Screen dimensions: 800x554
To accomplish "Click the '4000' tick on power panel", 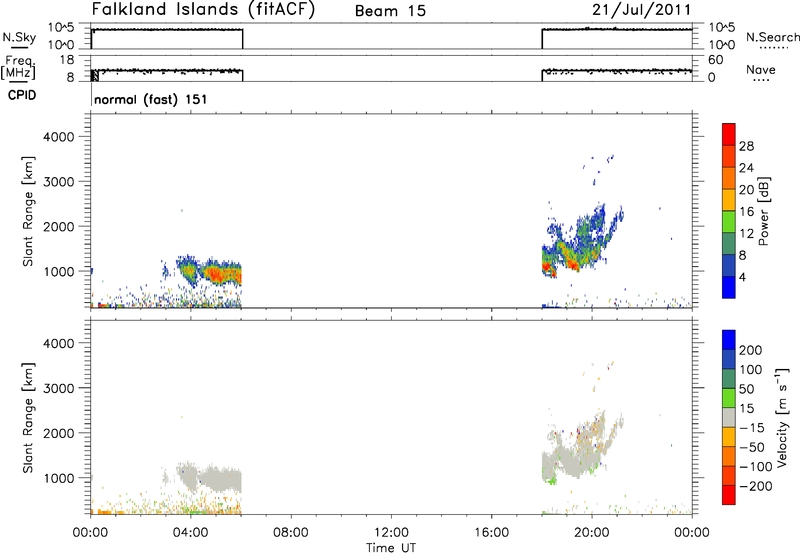I will 59,137.
